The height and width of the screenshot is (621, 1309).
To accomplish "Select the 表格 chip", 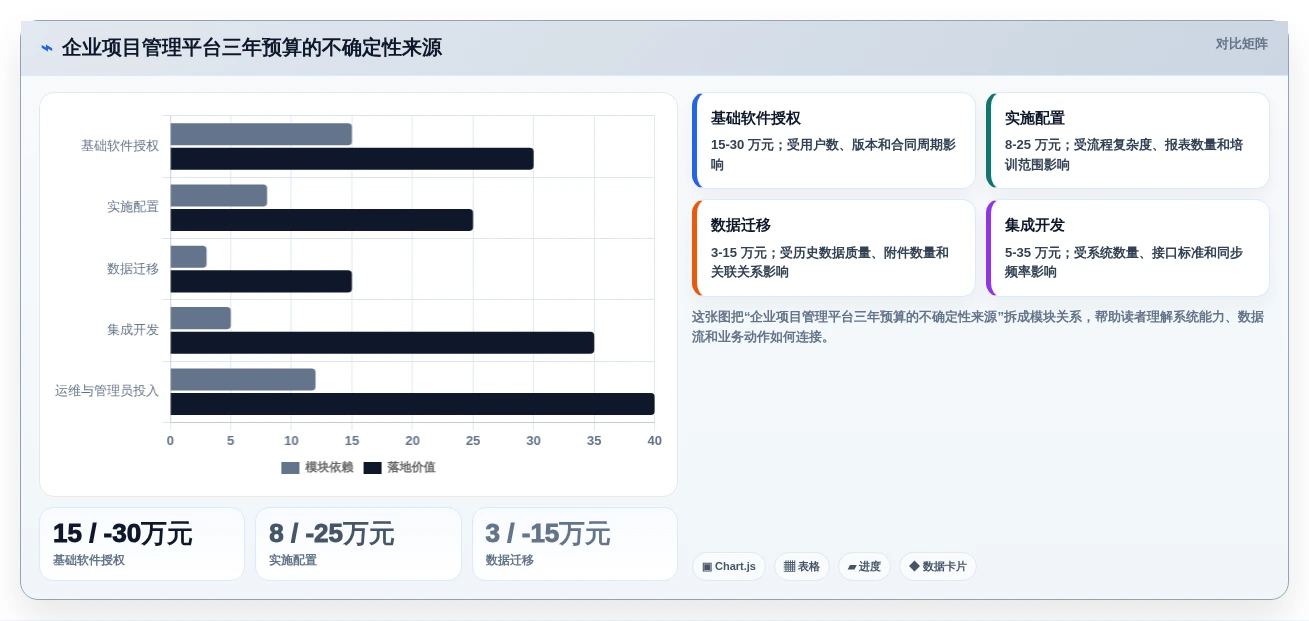I will [802, 567].
